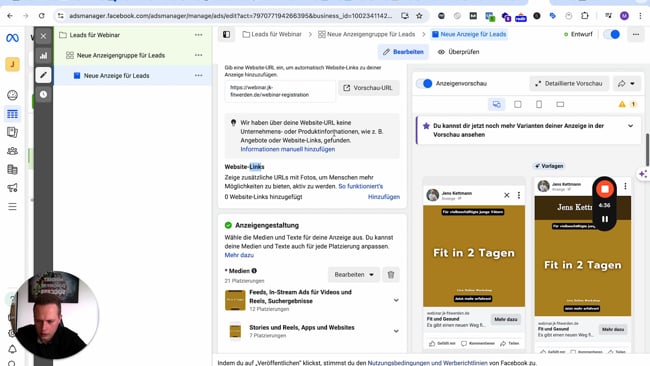The image size is (650, 366).
Task: Select Neue Anzeige für Leads breadcrumb
Action: [x=469, y=34]
